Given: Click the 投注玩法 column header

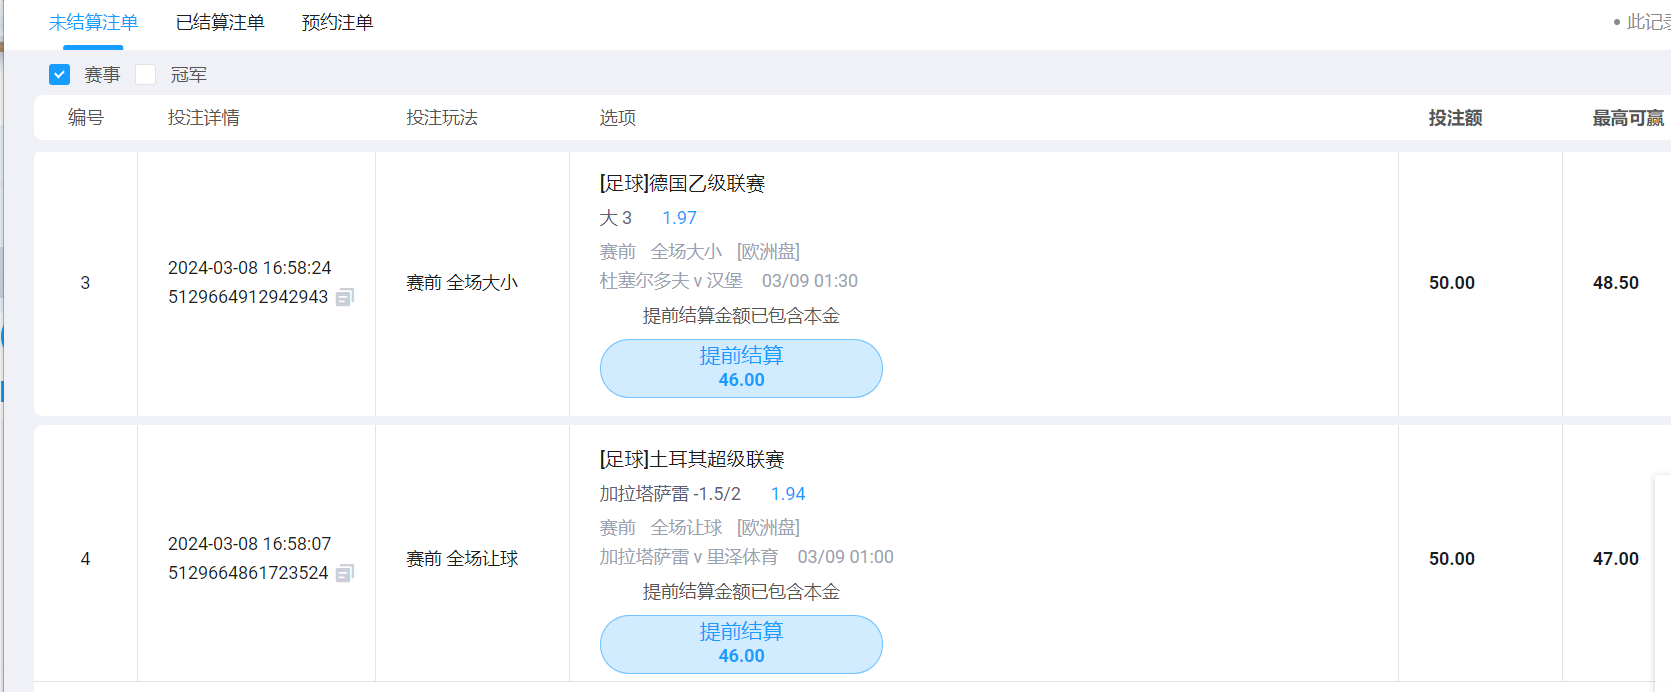Looking at the screenshot, I should point(442,118).
